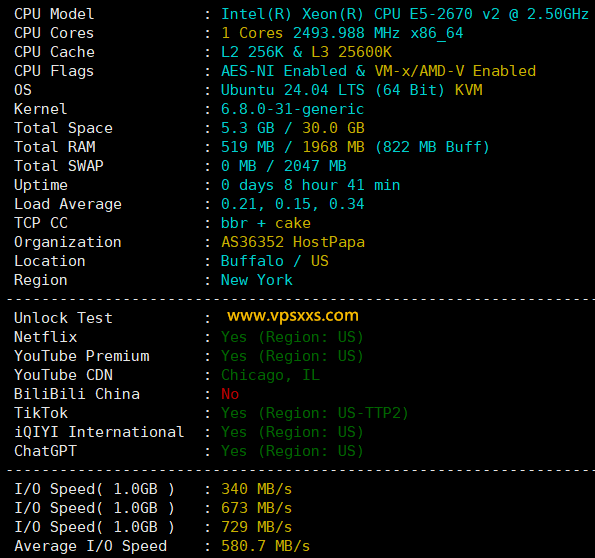Click the Netflix unlock result line

pyautogui.click(x=292, y=337)
